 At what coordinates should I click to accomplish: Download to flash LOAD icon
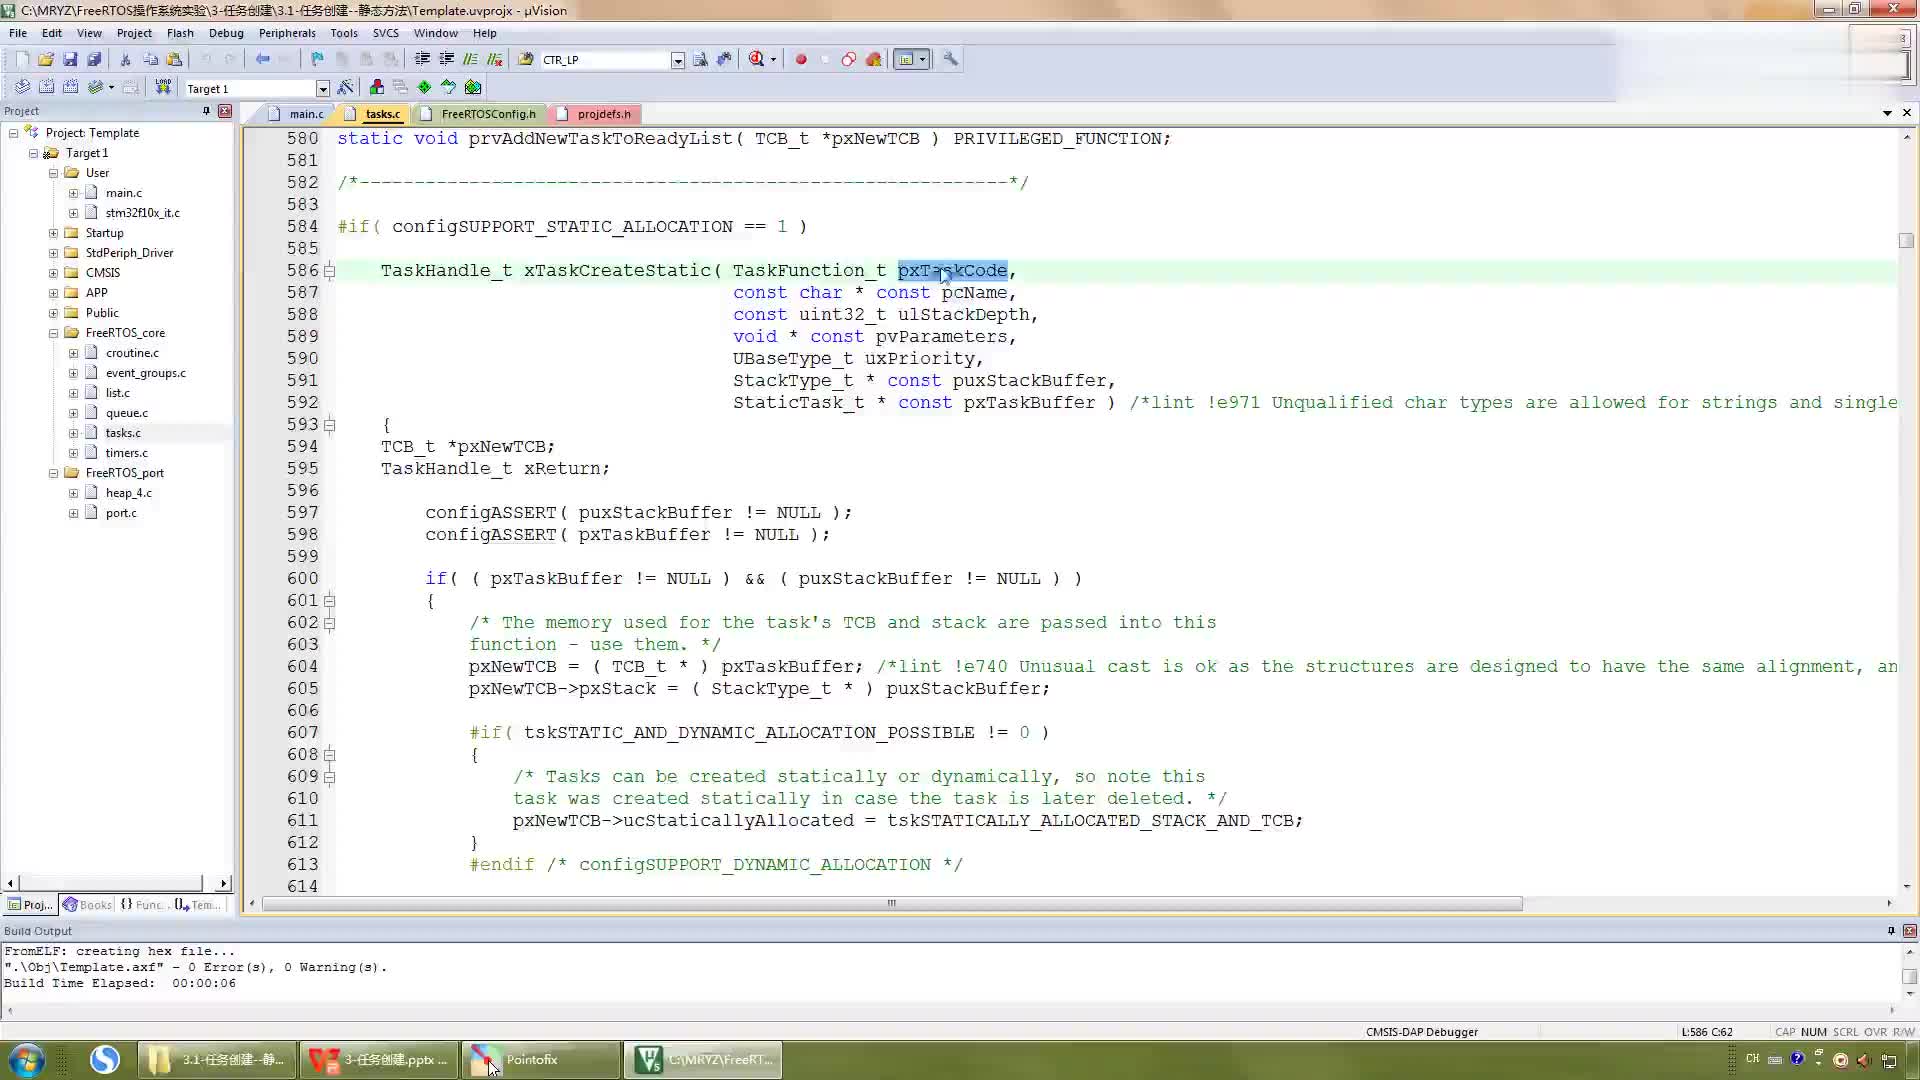[x=163, y=87]
